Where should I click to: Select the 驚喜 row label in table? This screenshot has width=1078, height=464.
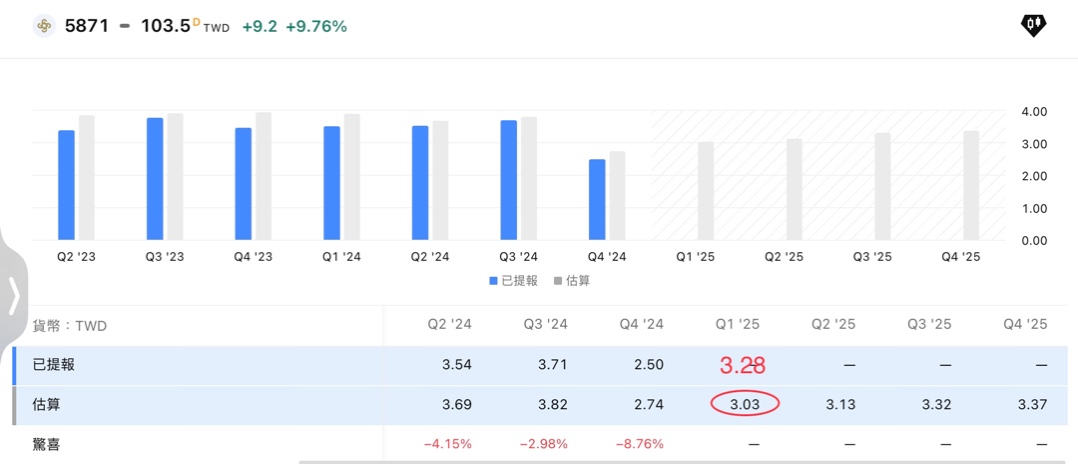point(47,444)
